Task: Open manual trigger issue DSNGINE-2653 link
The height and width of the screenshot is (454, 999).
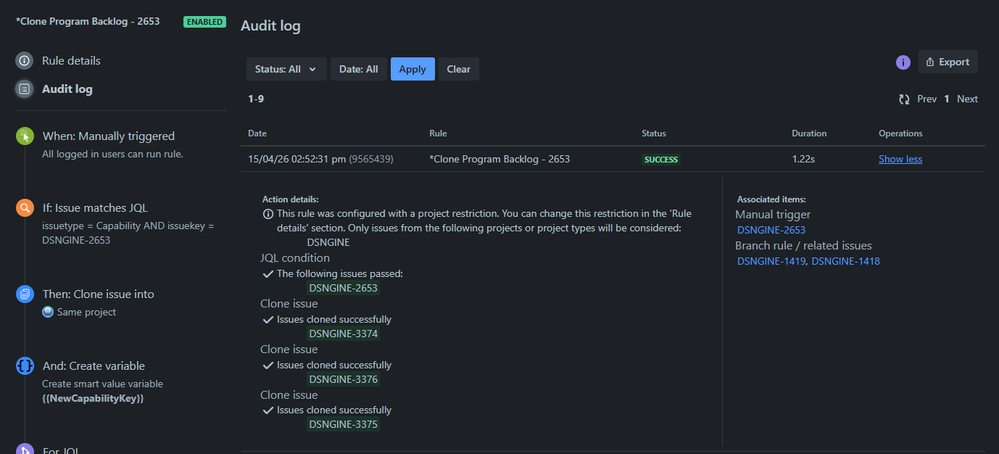Action: pos(772,231)
